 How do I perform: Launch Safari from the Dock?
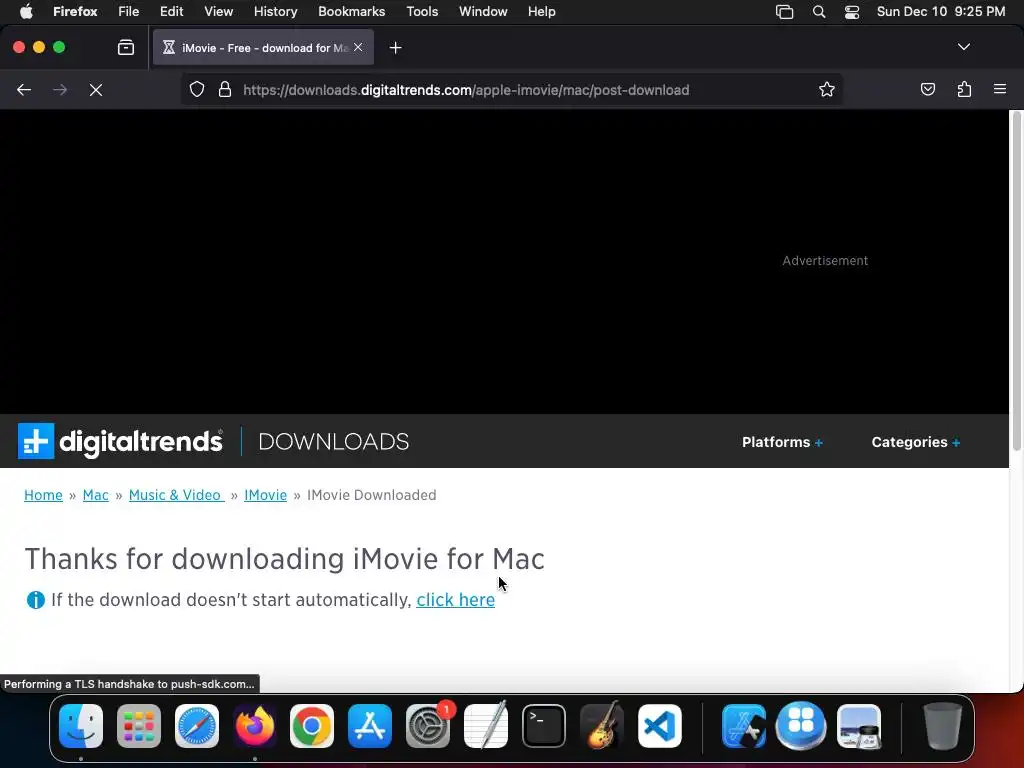[197, 726]
